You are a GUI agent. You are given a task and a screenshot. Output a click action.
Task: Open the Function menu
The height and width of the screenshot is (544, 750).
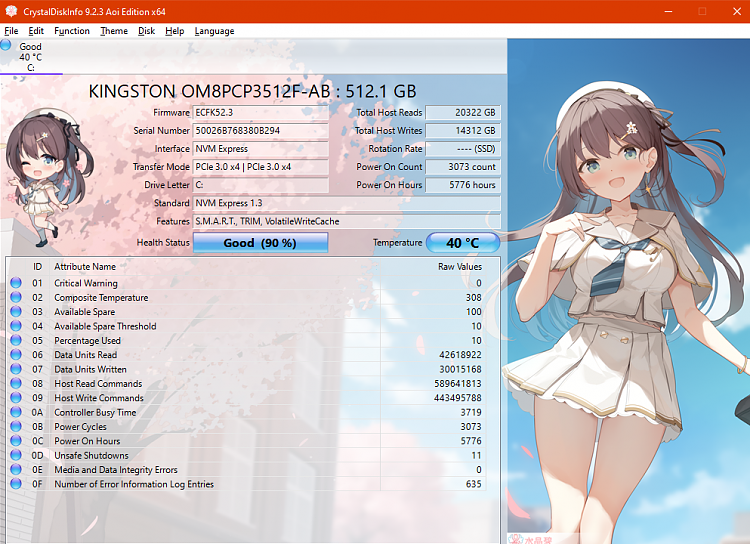[x=72, y=31]
